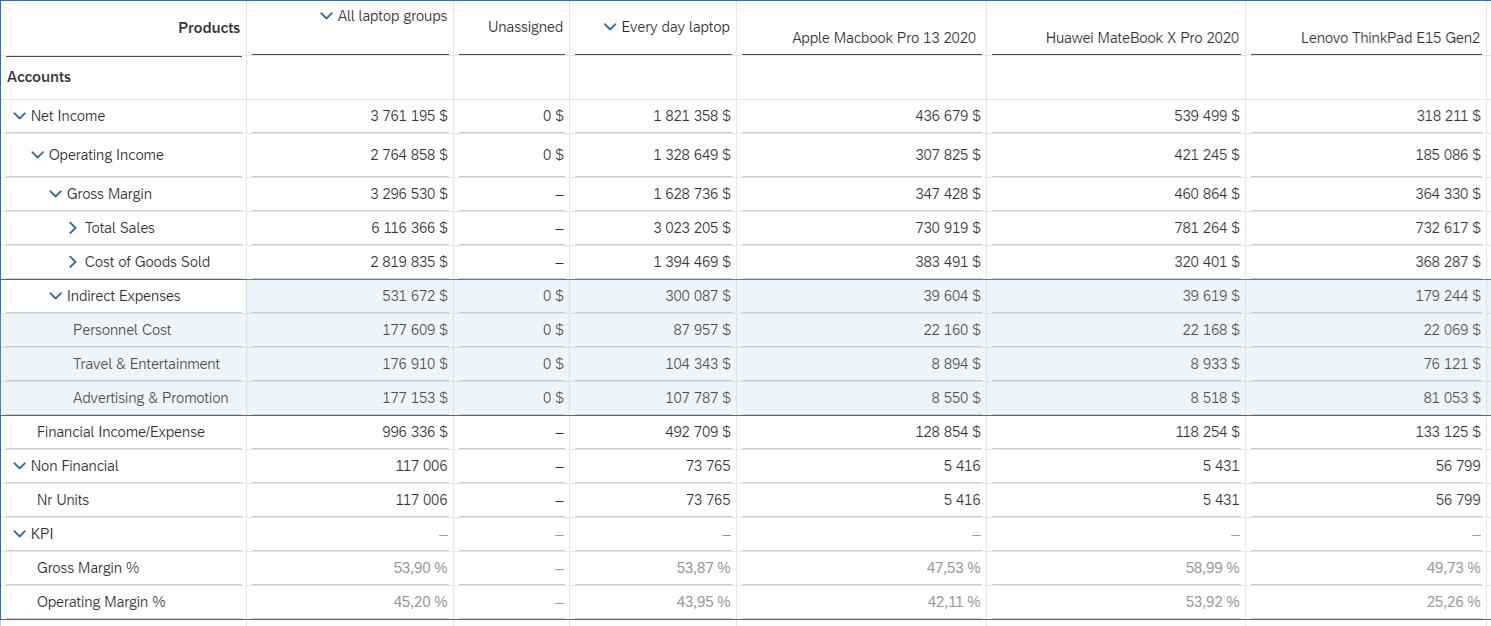Click the Every day laptop Gross Margin % 53,87 %
The image size is (1491, 626).
[x=703, y=568]
